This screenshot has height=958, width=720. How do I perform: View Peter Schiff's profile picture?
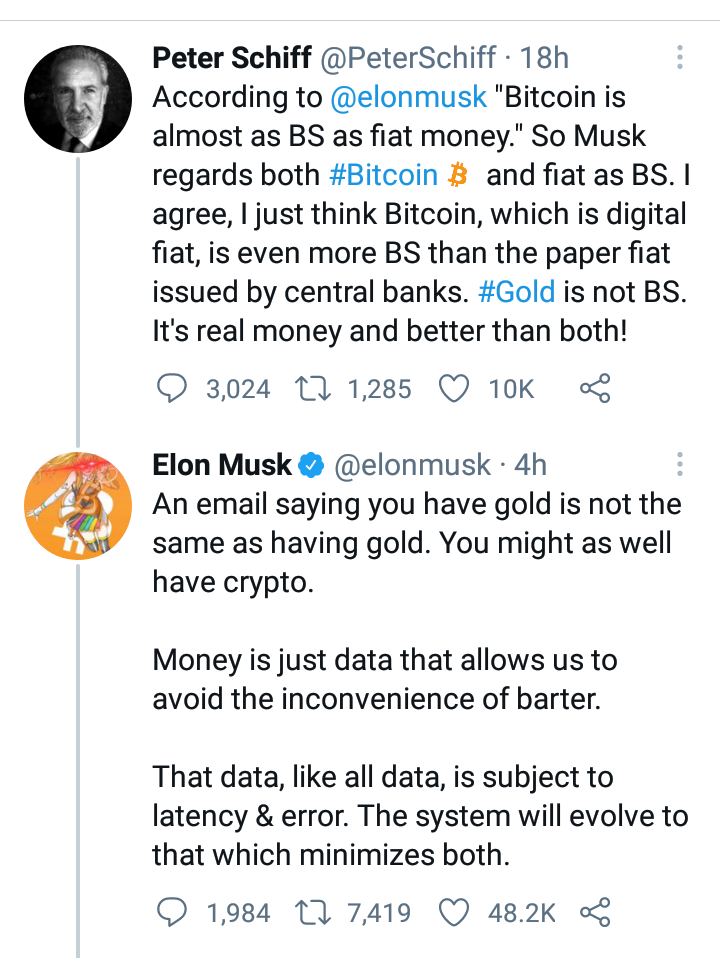click(78, 98)
